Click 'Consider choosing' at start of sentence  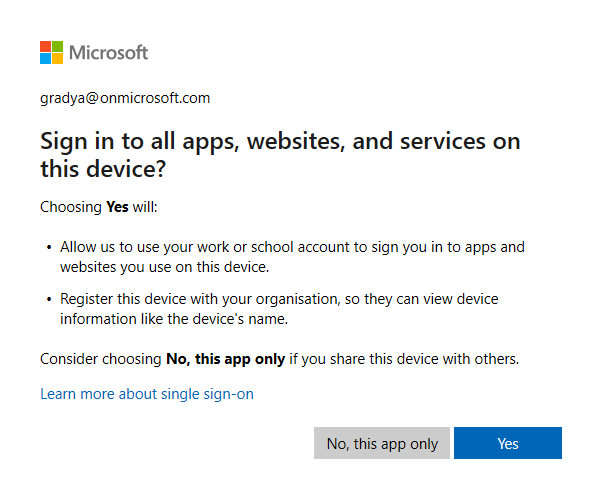99,358
